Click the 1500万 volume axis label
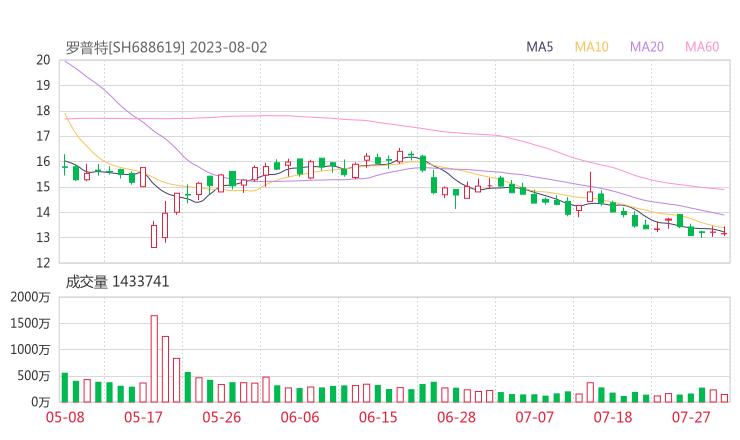Screen dimensions: 740x440 pyautogui.click(x=30, y=323)
